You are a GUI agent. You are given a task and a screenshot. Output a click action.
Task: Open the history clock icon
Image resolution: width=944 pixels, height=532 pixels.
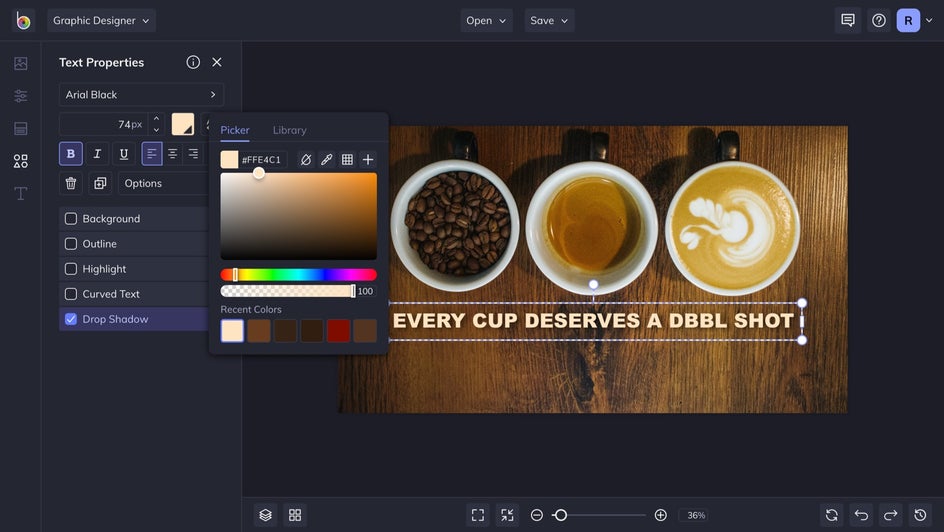pyautogui.click(x=920, y=515)
